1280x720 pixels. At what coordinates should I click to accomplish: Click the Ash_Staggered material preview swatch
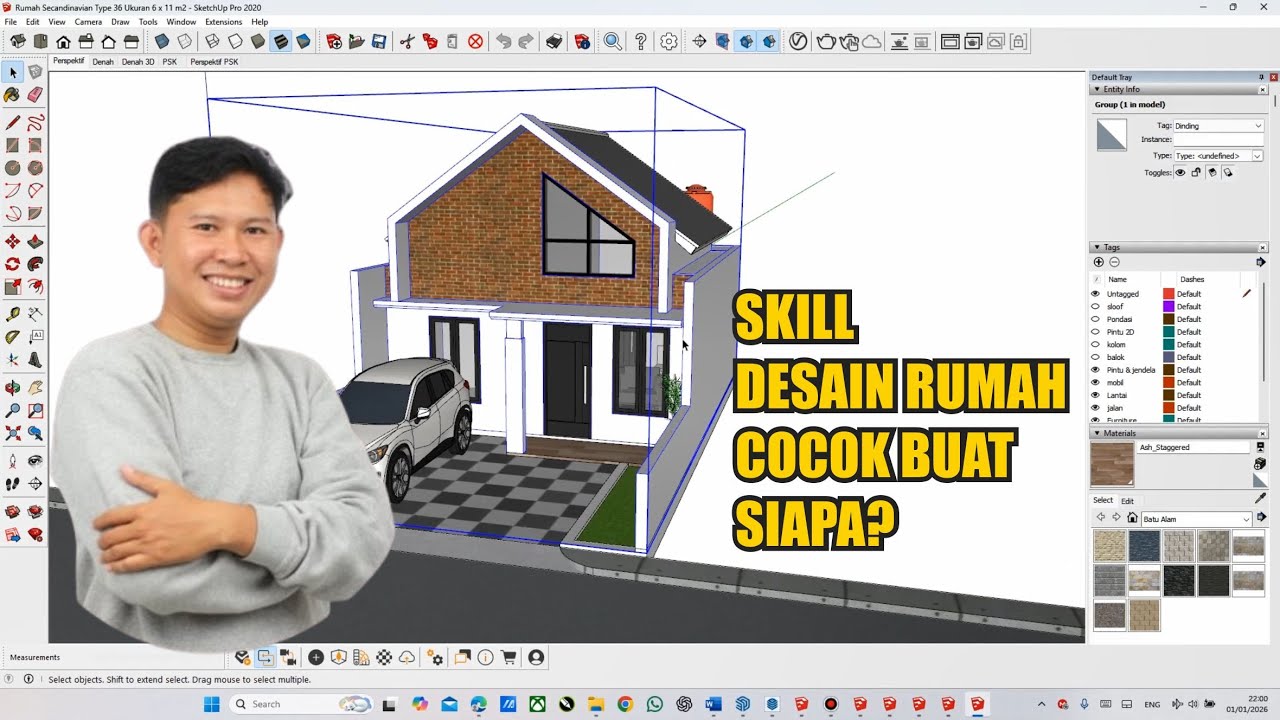1112,464
